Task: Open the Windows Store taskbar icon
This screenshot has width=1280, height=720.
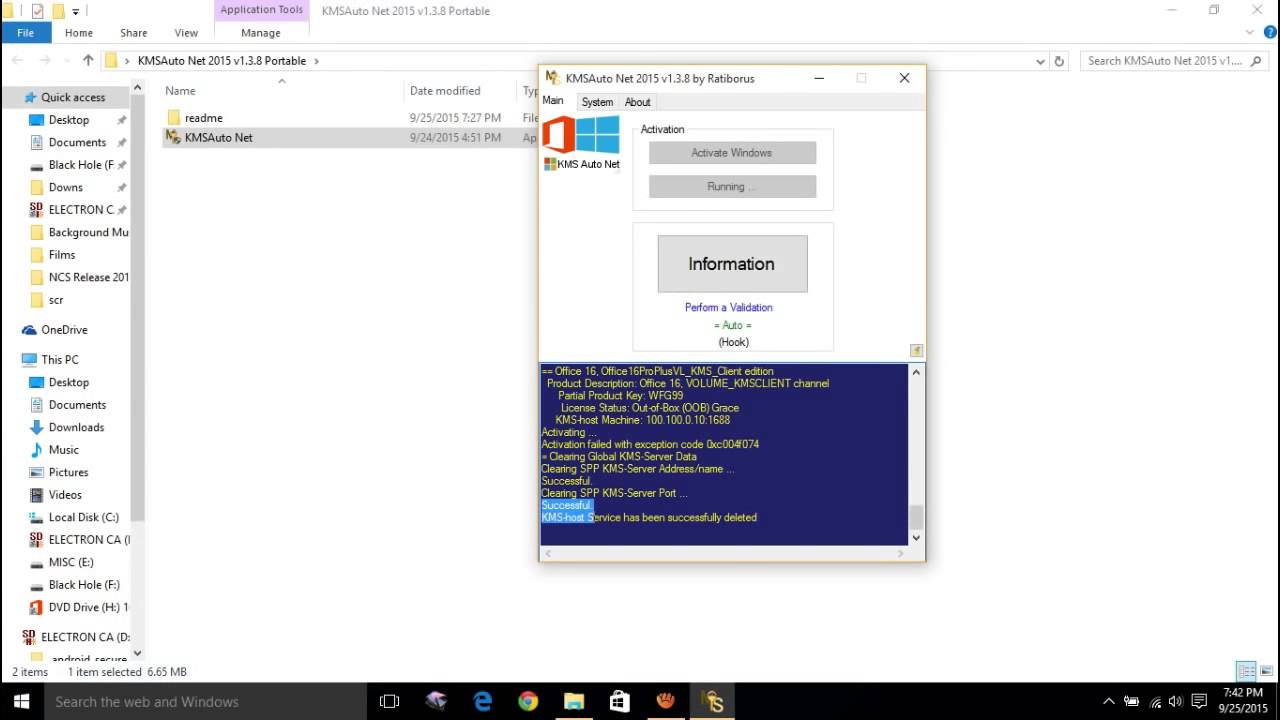Action: [x=619, y=702]
